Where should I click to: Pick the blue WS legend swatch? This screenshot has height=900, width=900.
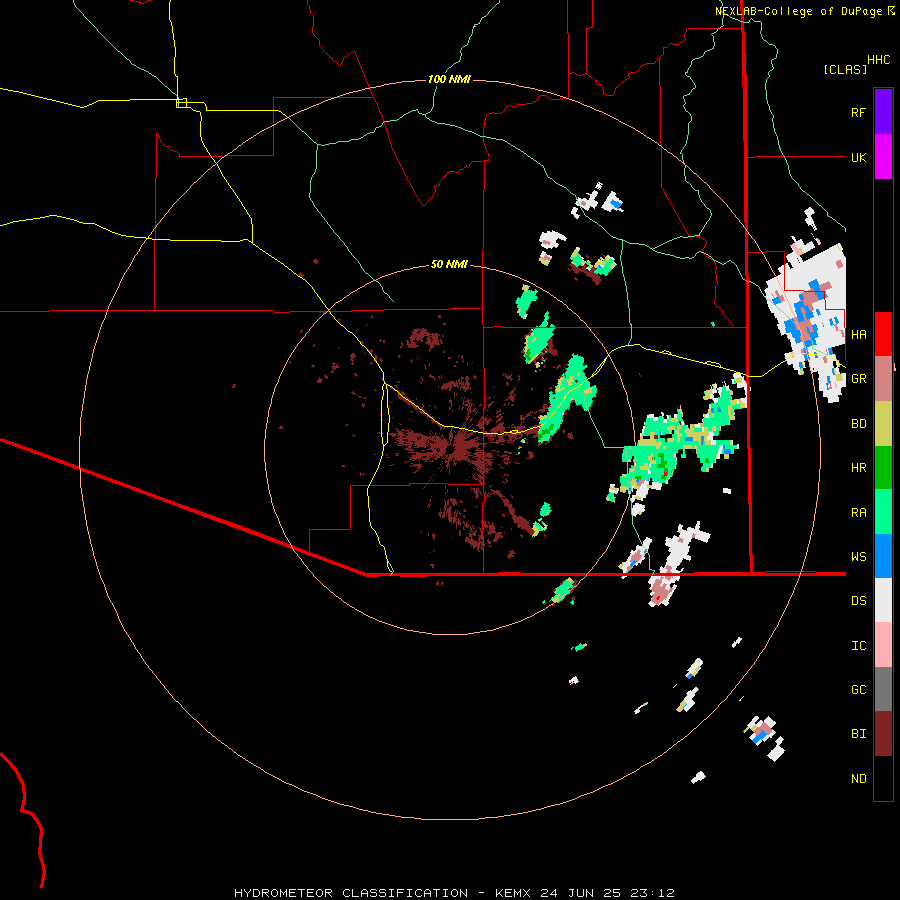tap(883, 556)
